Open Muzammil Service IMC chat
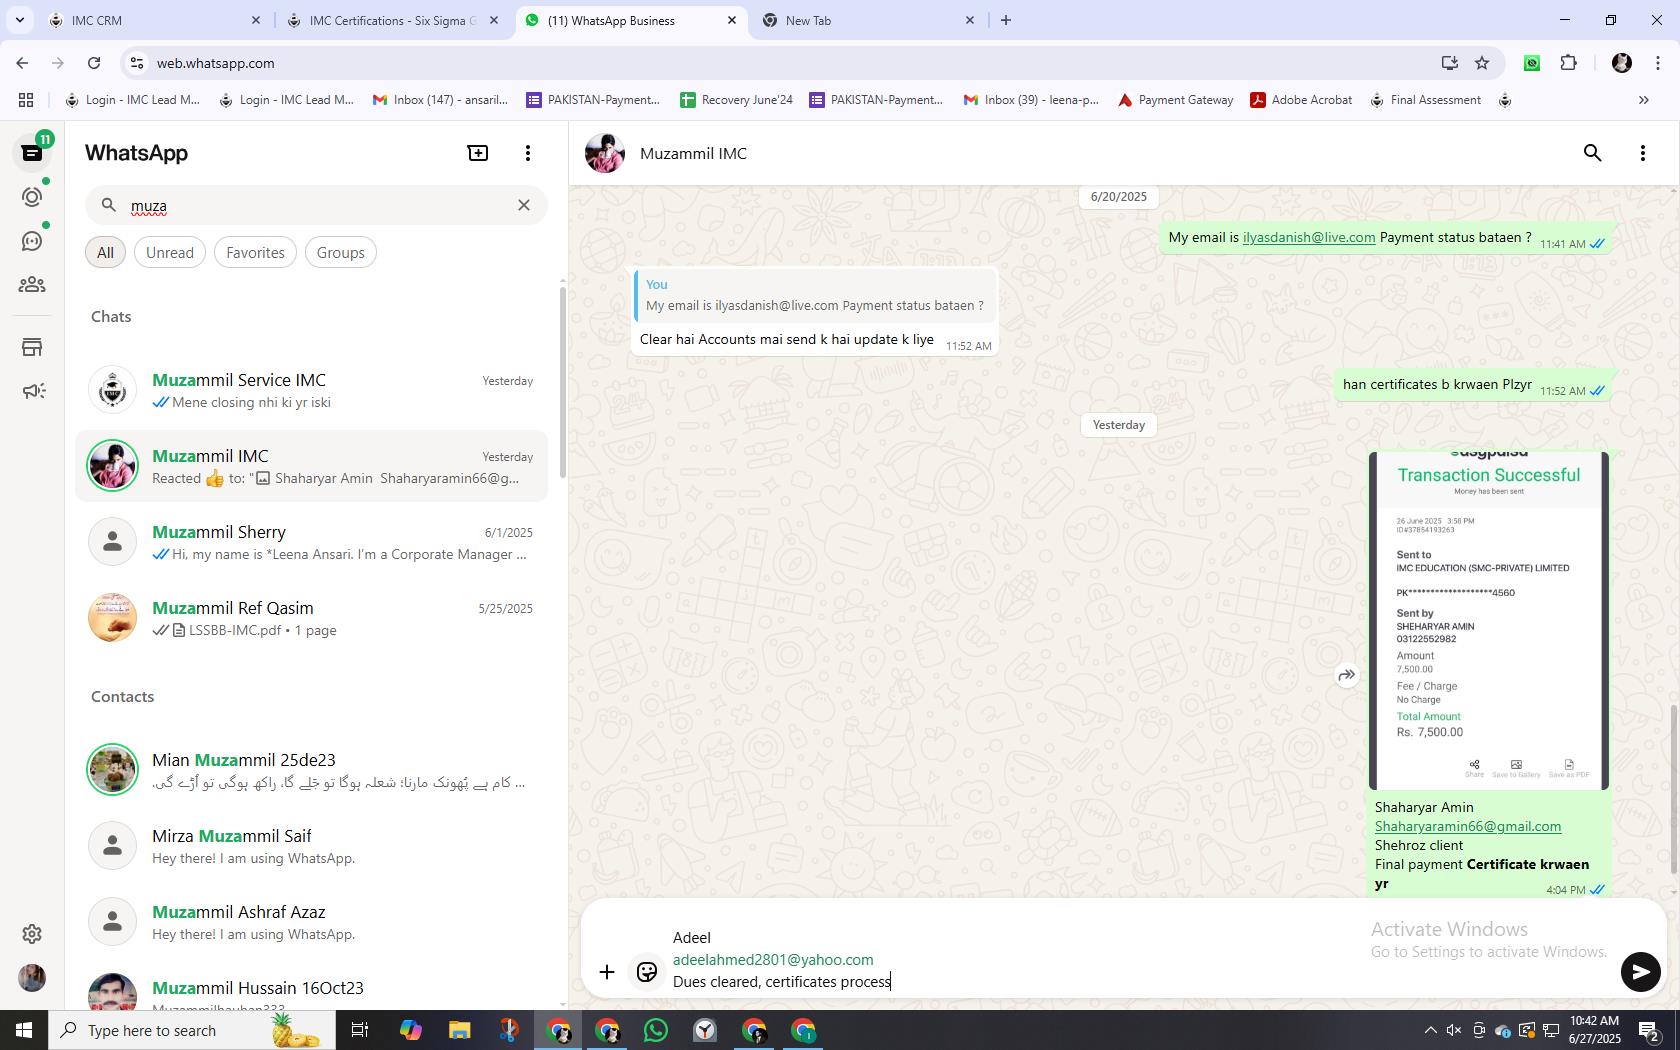The image size is (1680, 1050). point(312,390)
